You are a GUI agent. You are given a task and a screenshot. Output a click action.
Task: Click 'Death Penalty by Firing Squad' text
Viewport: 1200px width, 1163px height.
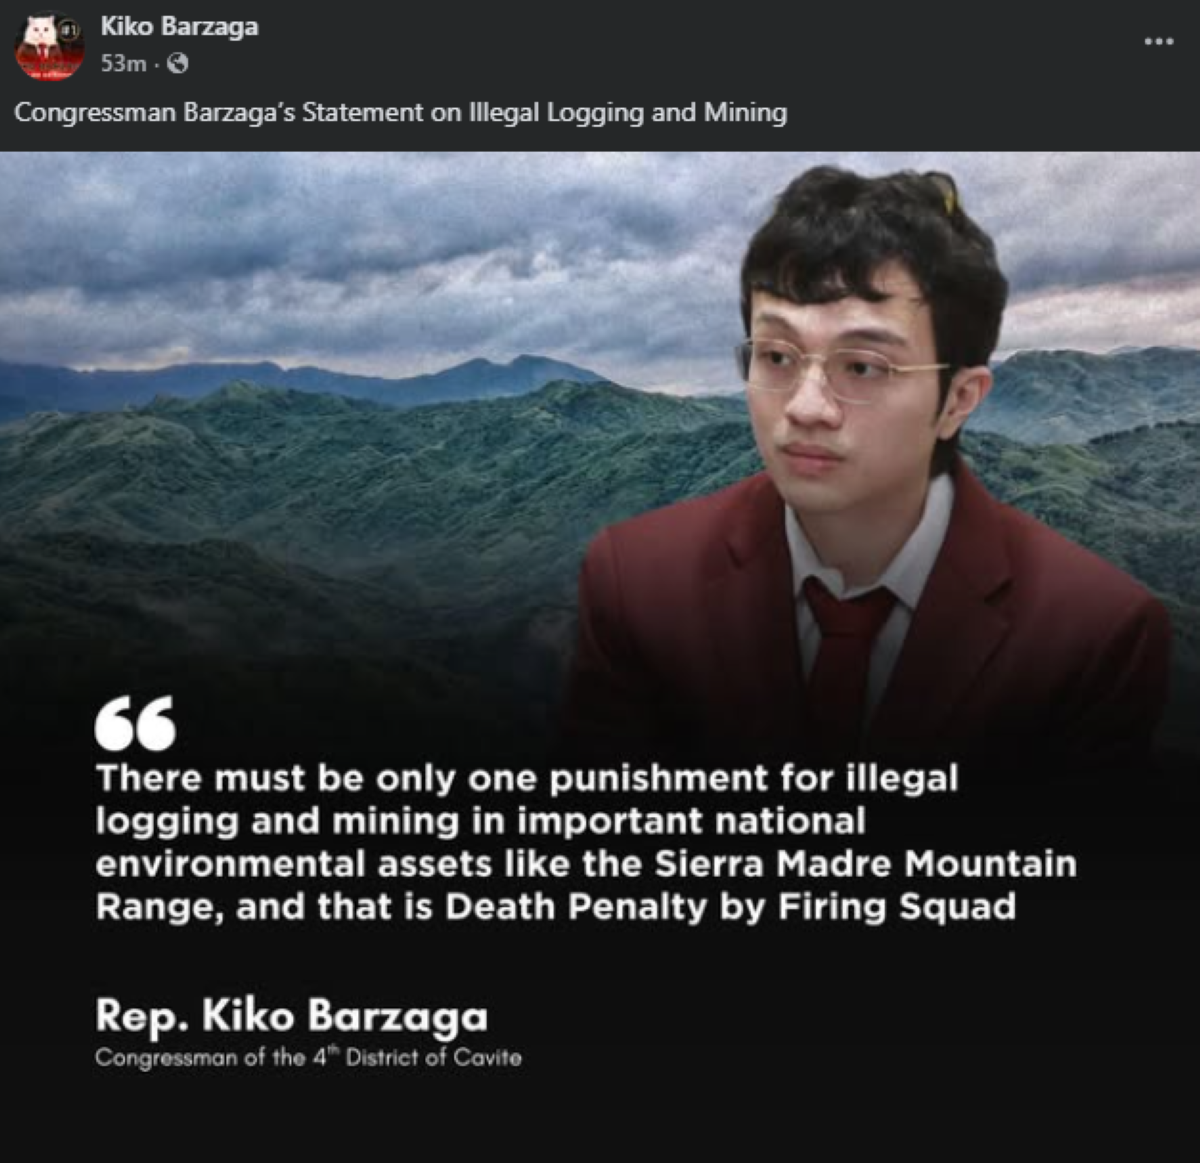(730, 907)
